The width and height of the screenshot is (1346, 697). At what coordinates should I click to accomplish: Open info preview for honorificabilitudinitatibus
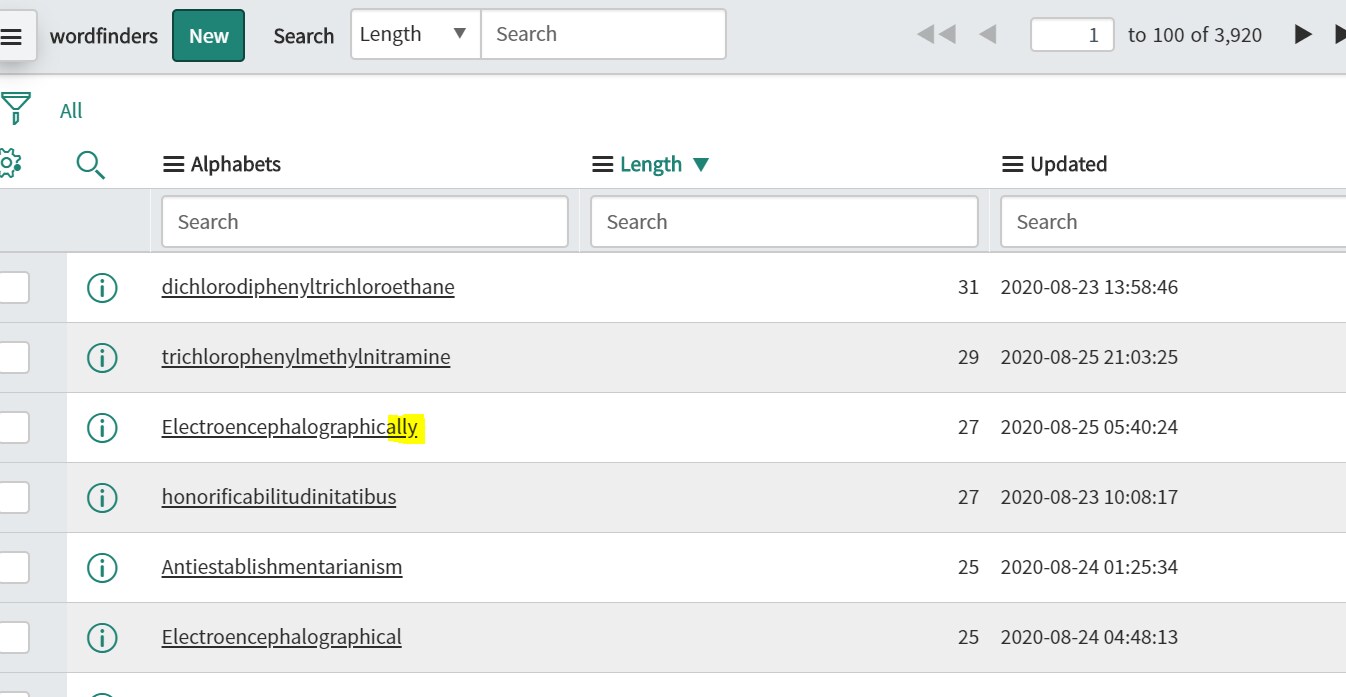coord(102,497)
